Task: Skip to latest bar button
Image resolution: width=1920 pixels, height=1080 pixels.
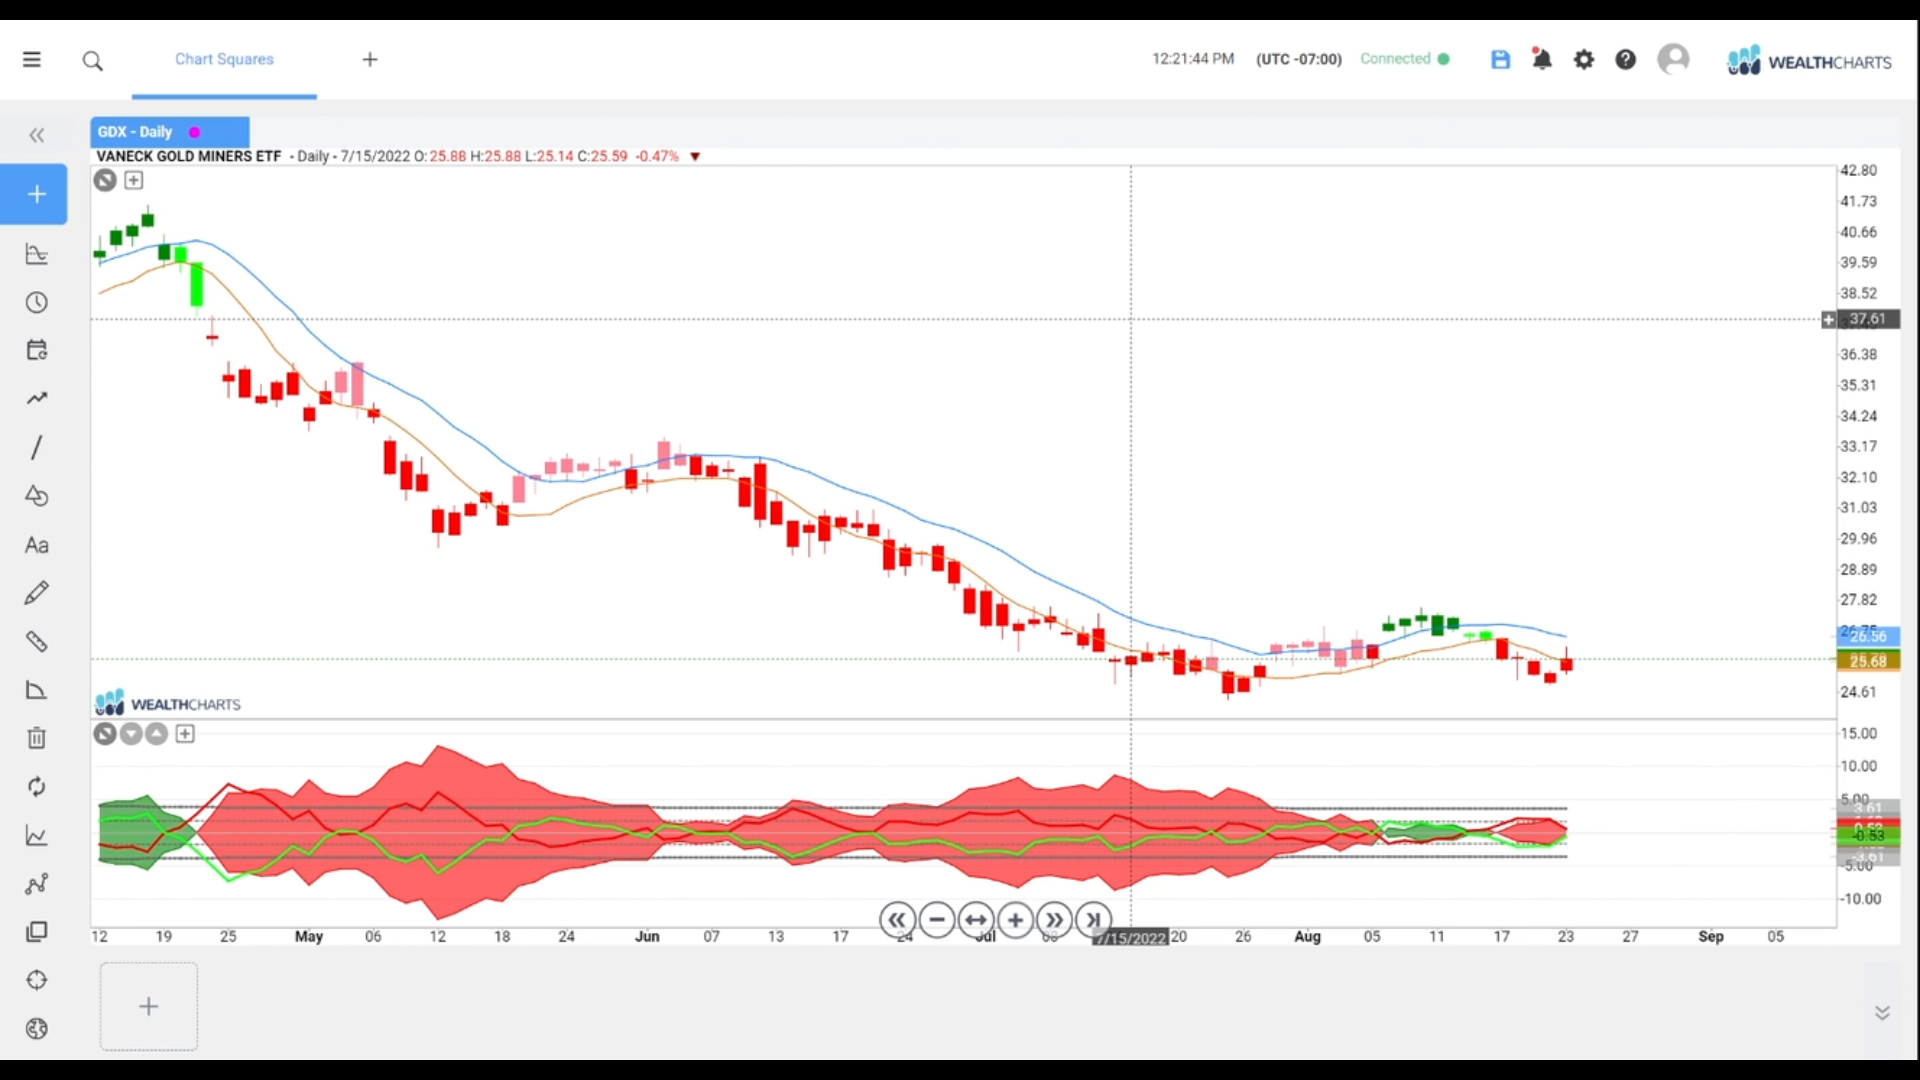Action: pyautogui.click(x=1093, y=920)
